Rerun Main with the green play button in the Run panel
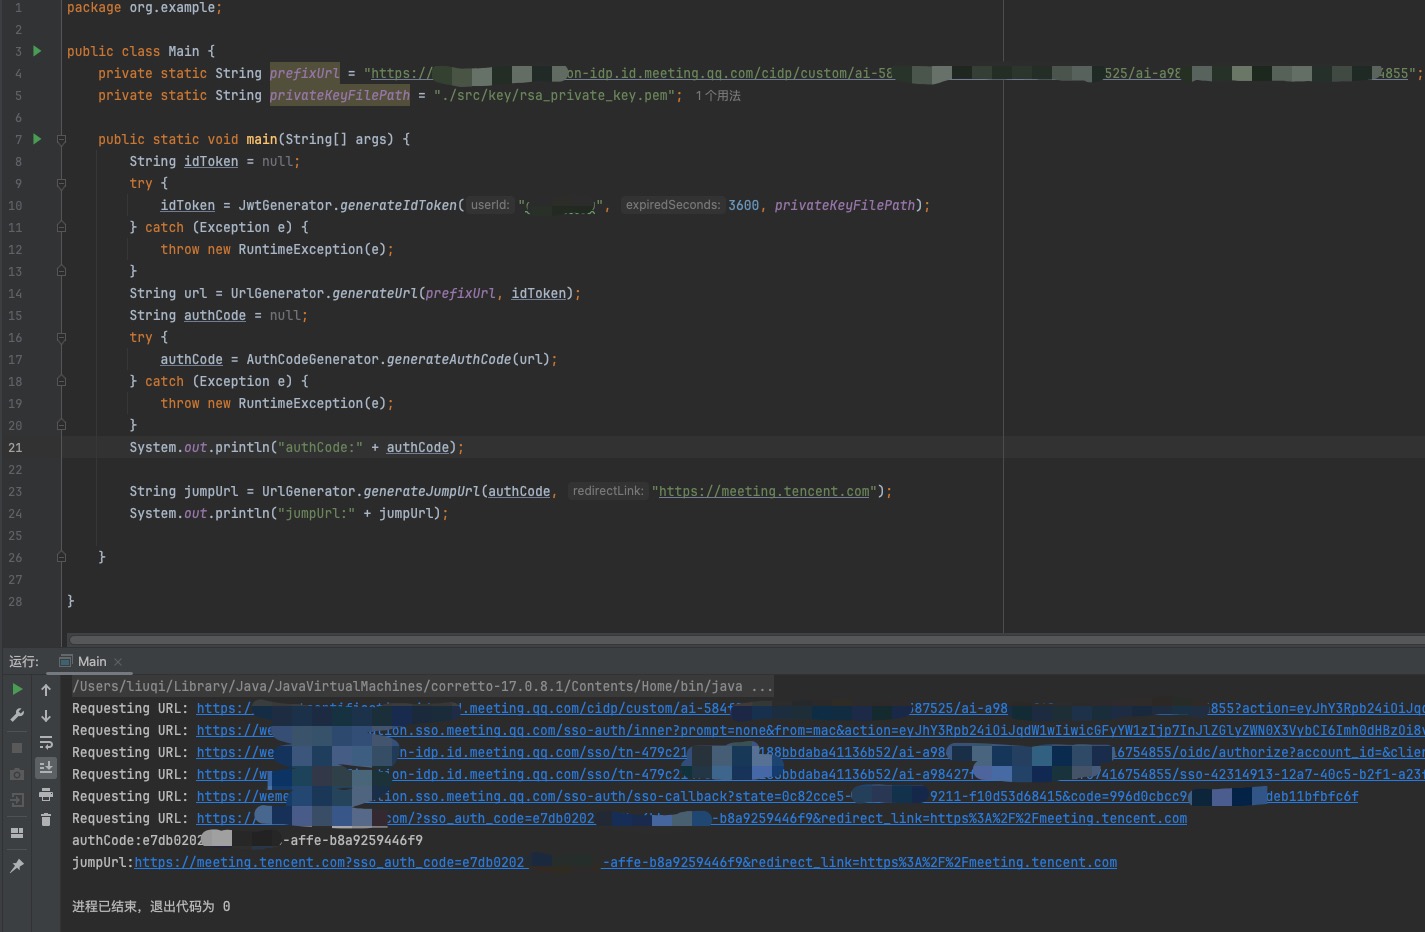 [17, 689]
